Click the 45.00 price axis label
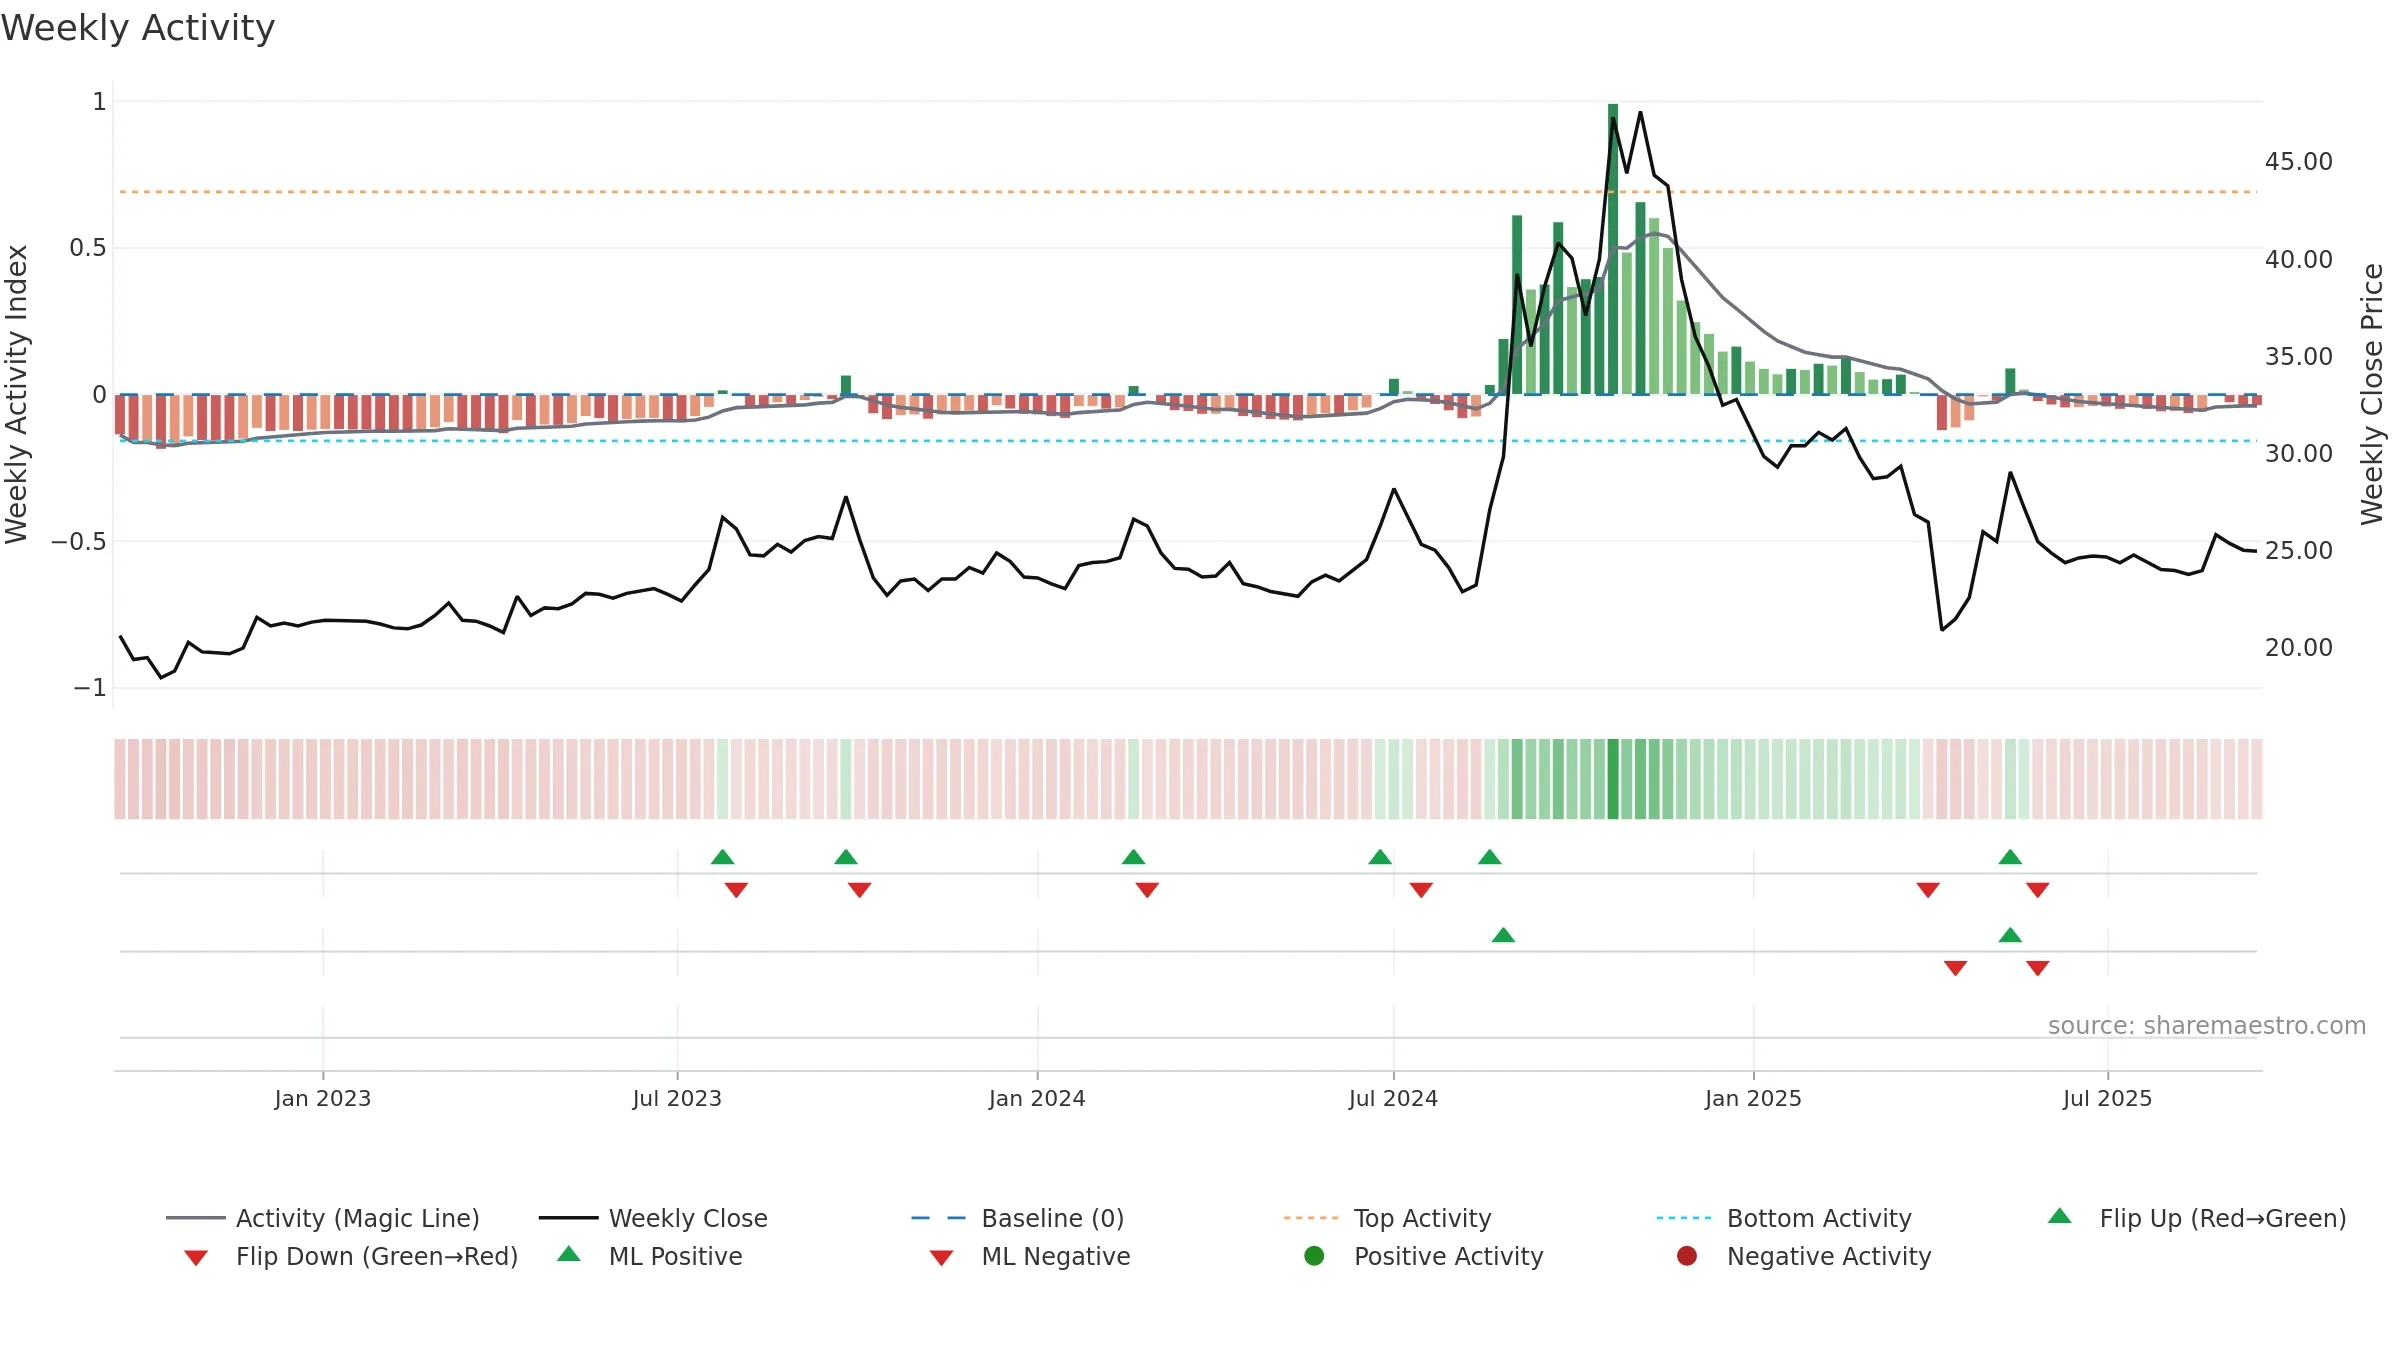This screenshot has width=2400, height=1350. tap(2299, 162)
